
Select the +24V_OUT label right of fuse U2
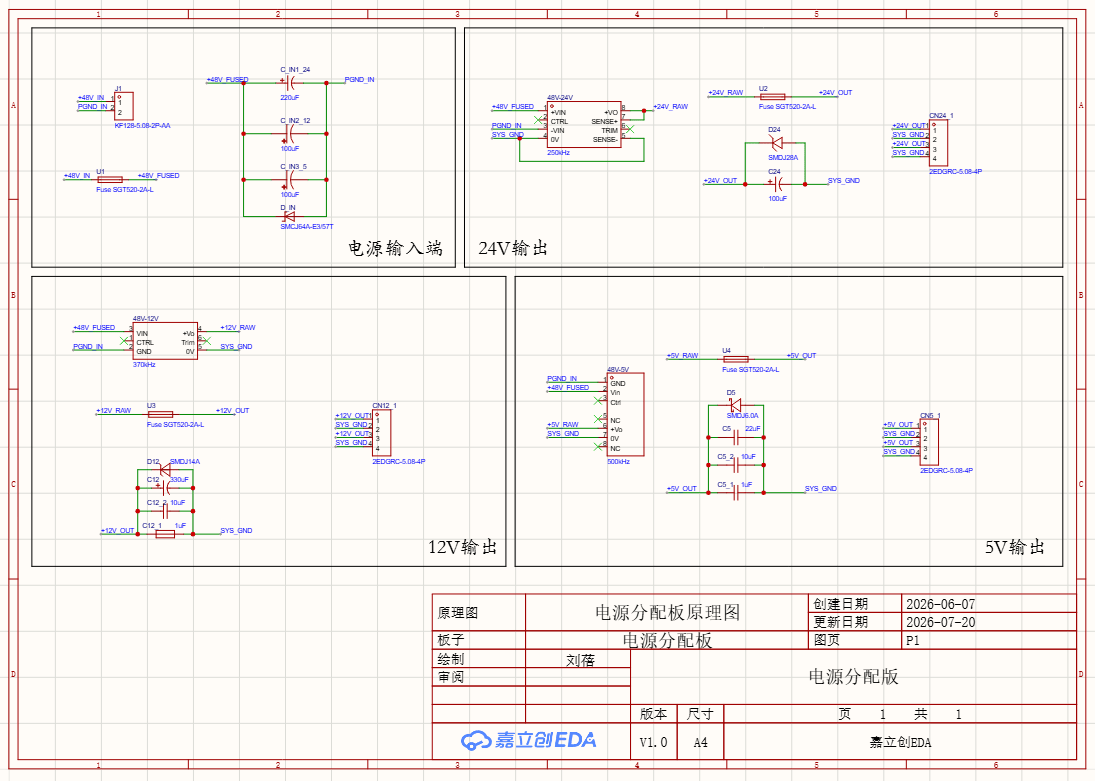point(836,92)
